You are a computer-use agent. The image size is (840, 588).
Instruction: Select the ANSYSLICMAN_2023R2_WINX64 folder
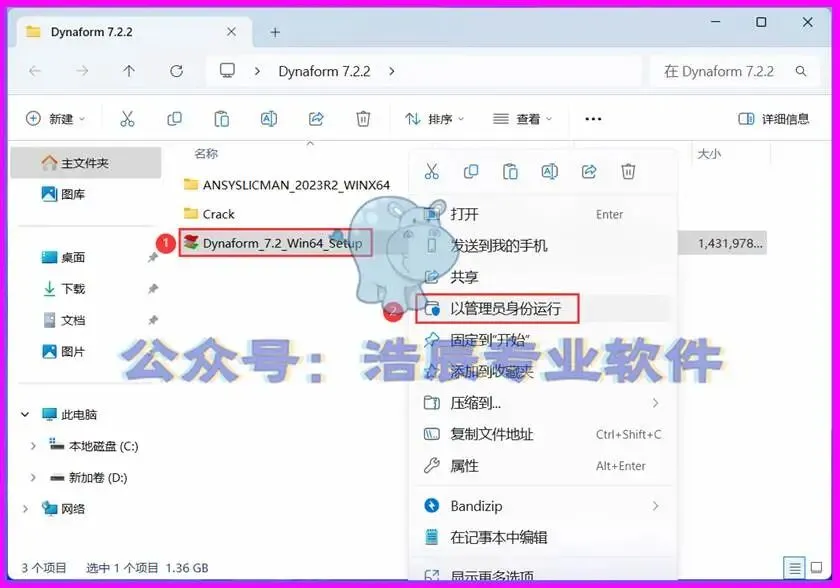[x=287, y=185]
